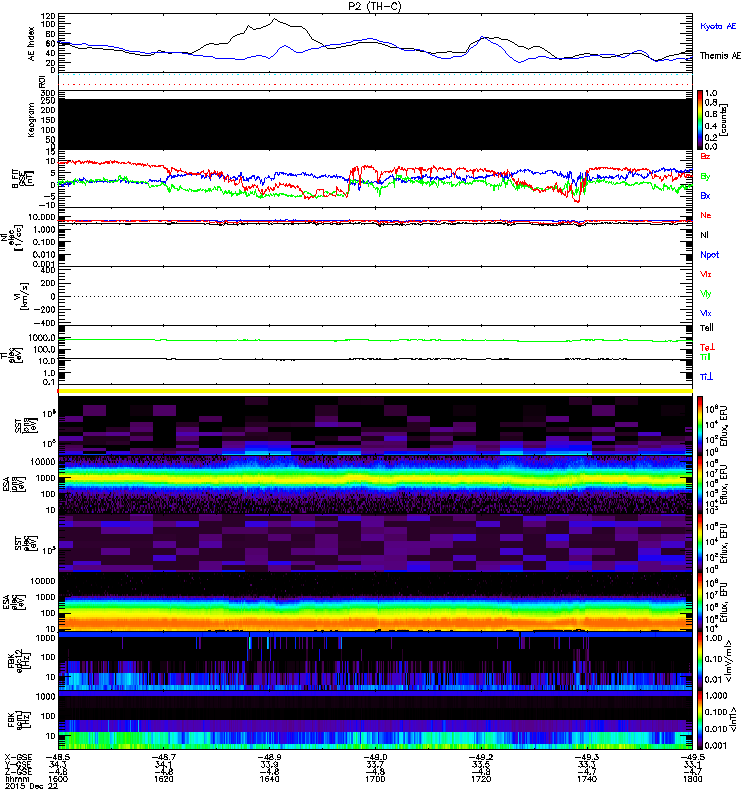Click the '-49.0' X-GSE position value
Screen dimensions: 750x800
375,758
